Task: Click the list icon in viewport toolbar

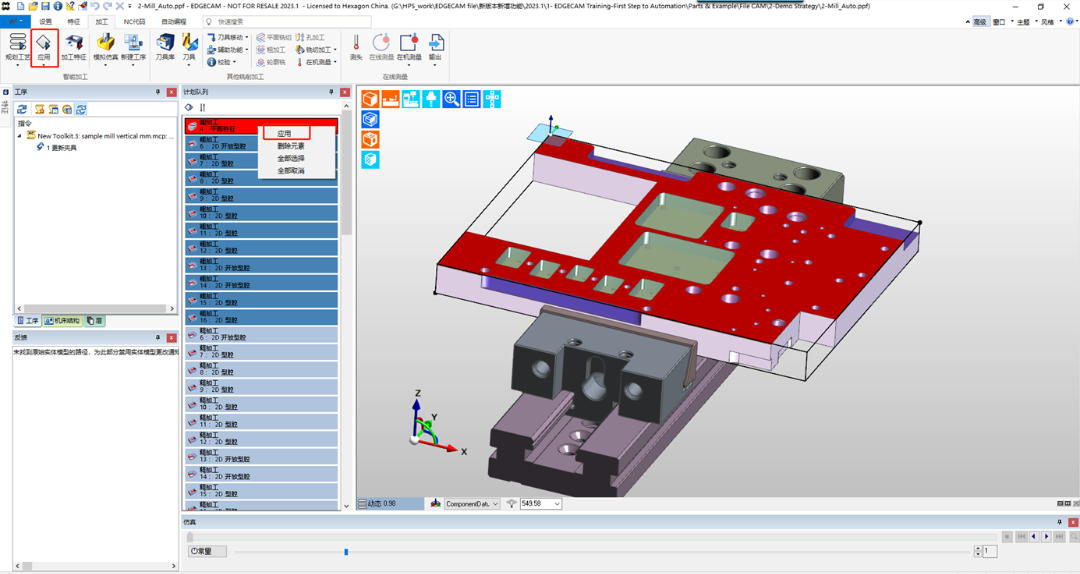Action: pyautogui.click(x=472, y=99)
